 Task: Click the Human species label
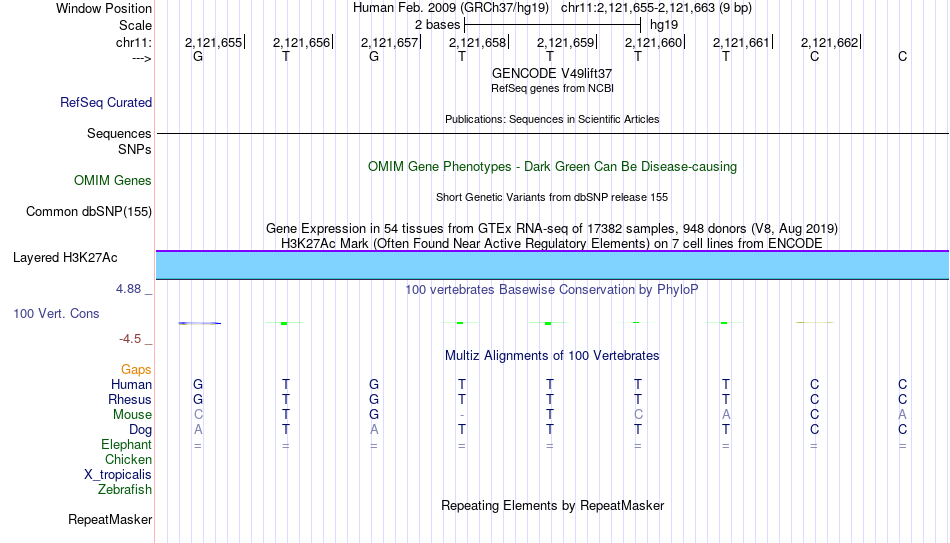[131, 385]
